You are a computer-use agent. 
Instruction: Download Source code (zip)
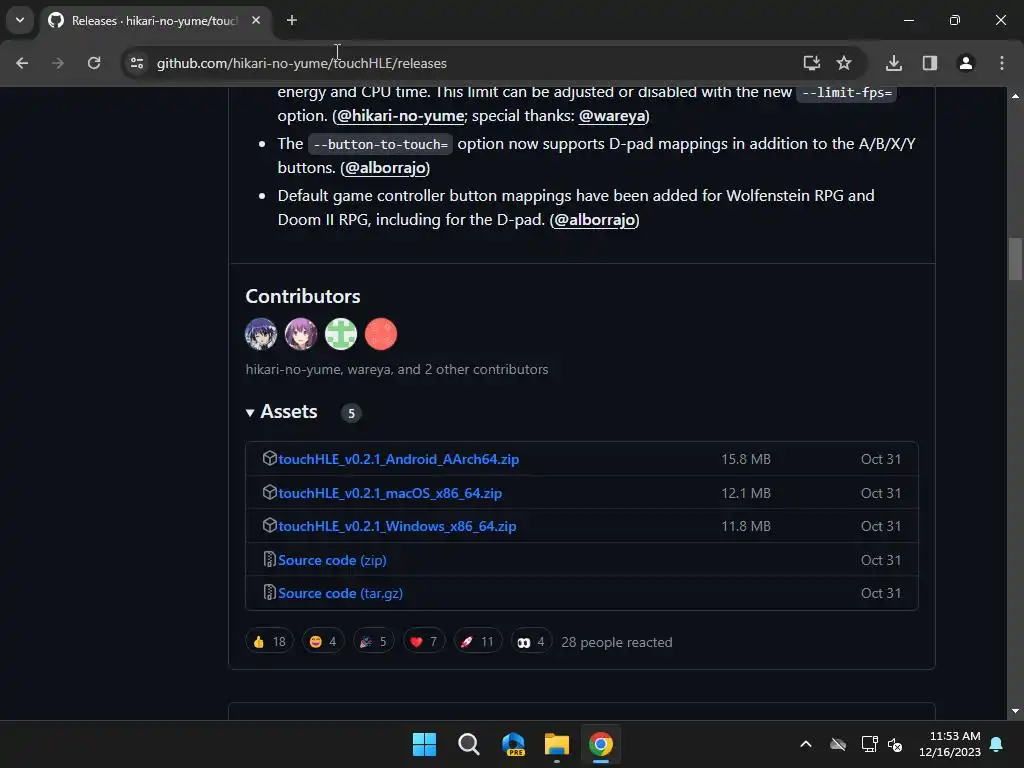(332, 560)
